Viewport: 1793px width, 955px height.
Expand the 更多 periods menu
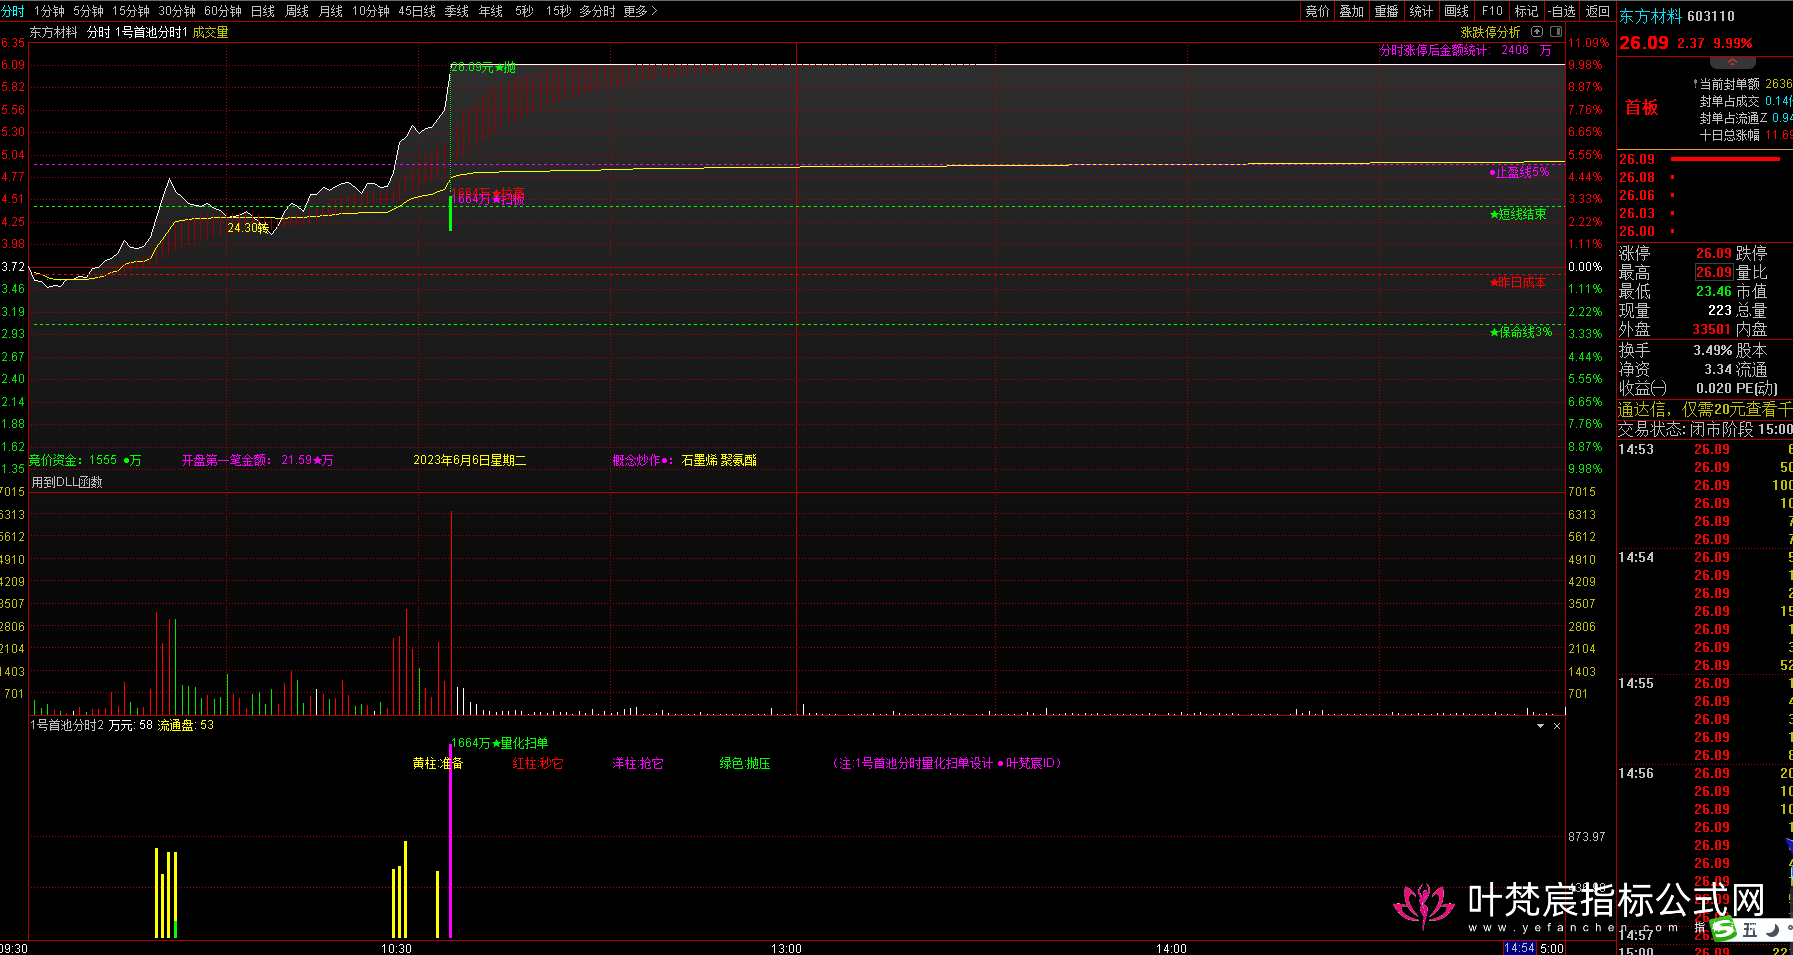pyautogui.click(x=640, y=11)
